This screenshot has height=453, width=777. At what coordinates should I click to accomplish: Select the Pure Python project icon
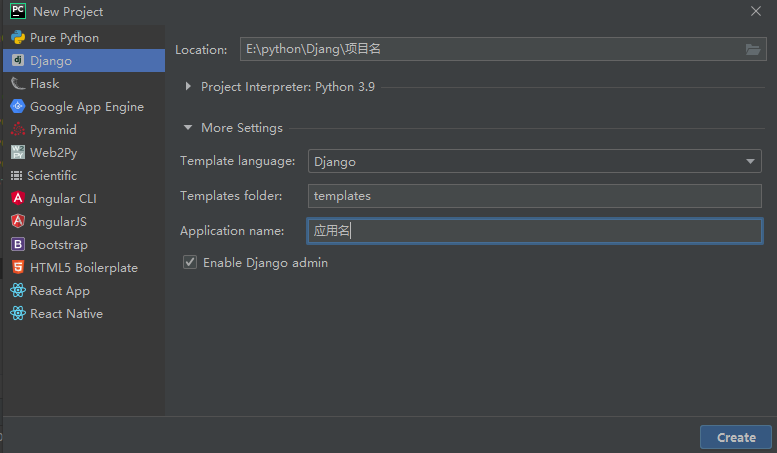click(18, 38)
